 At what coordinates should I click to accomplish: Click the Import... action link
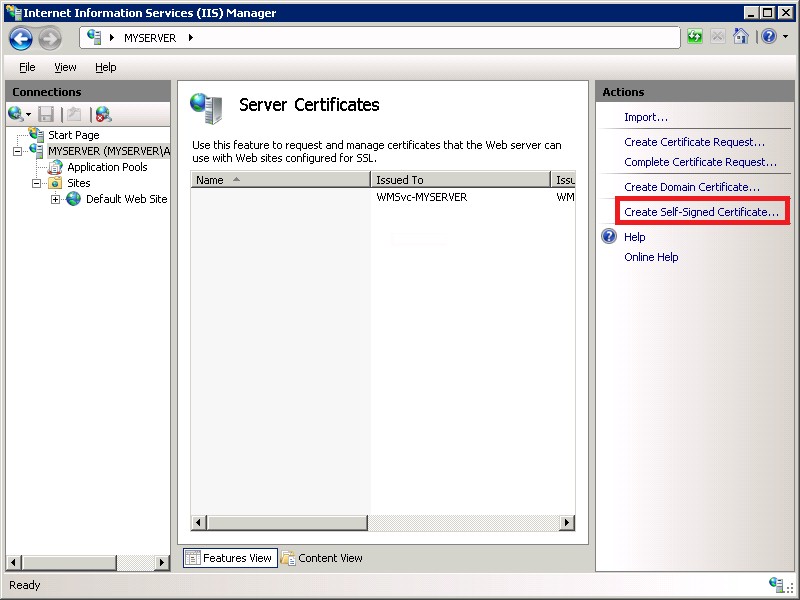tap(645, 117)
